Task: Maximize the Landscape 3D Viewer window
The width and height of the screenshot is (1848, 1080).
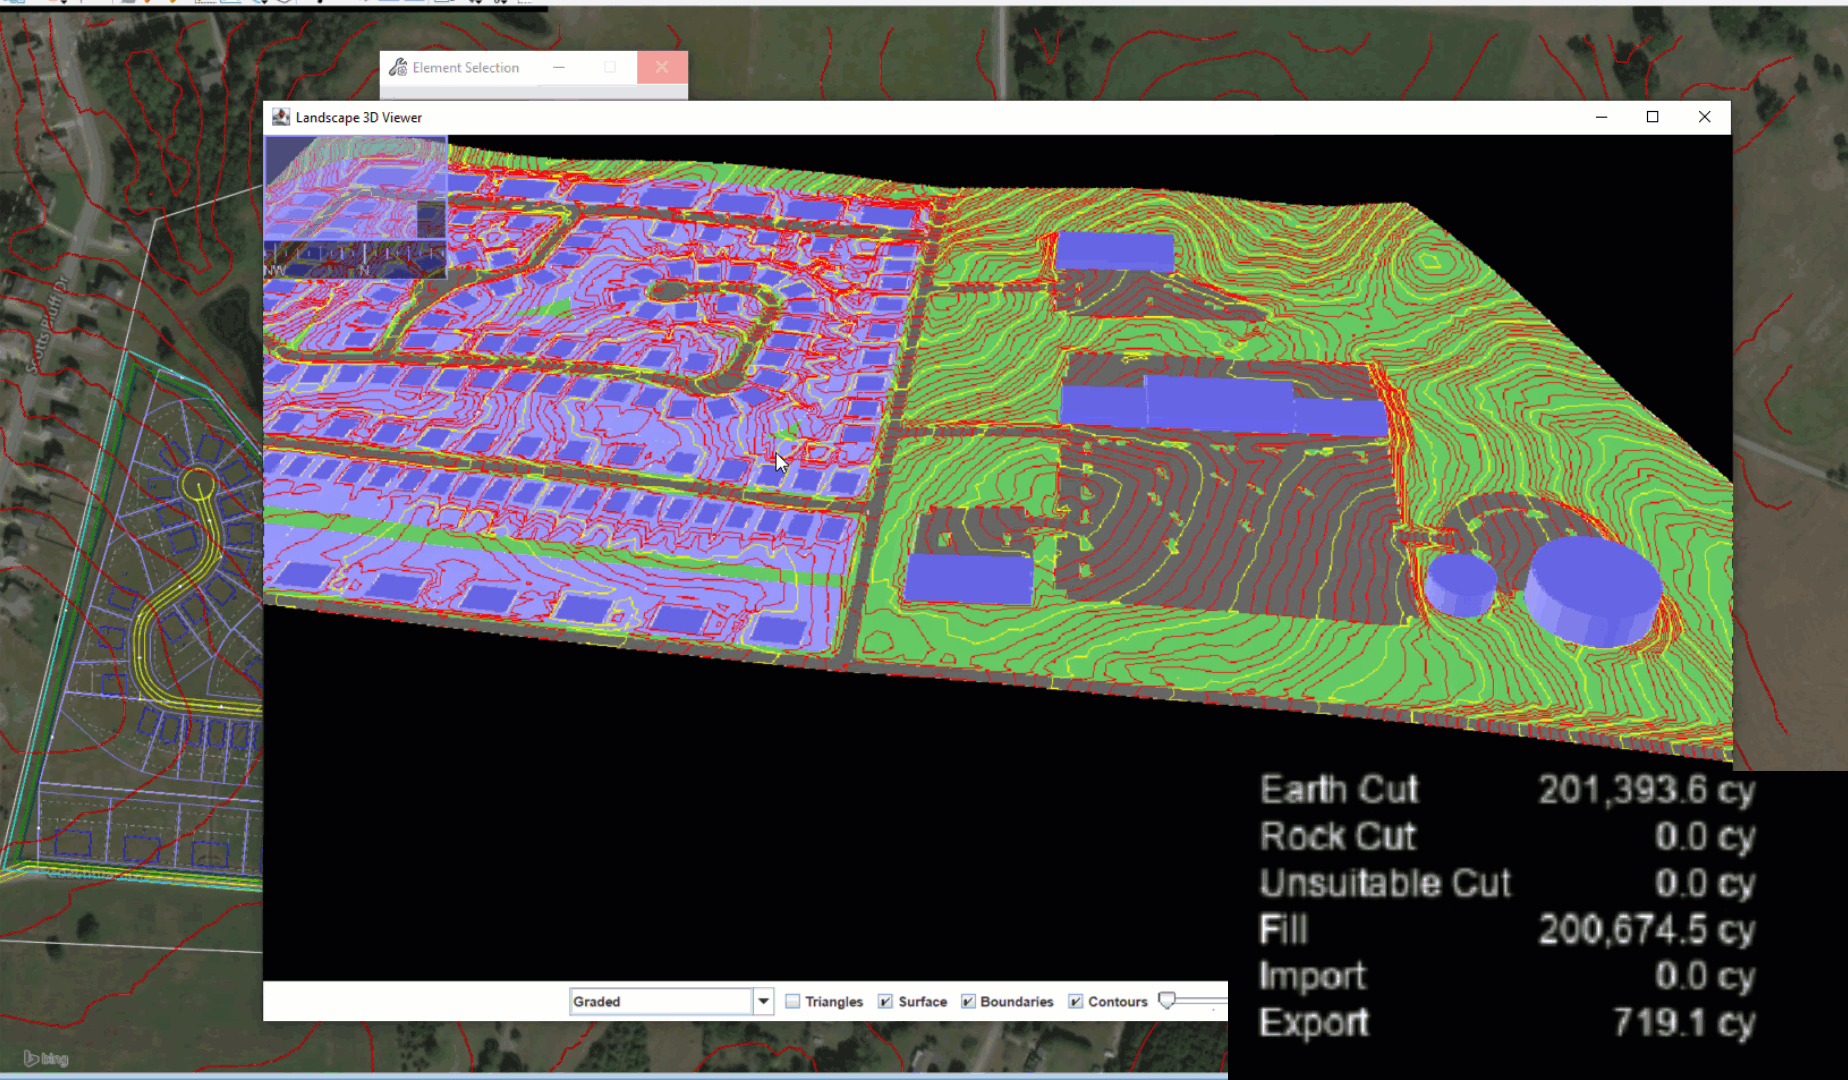Action: 1653,117
